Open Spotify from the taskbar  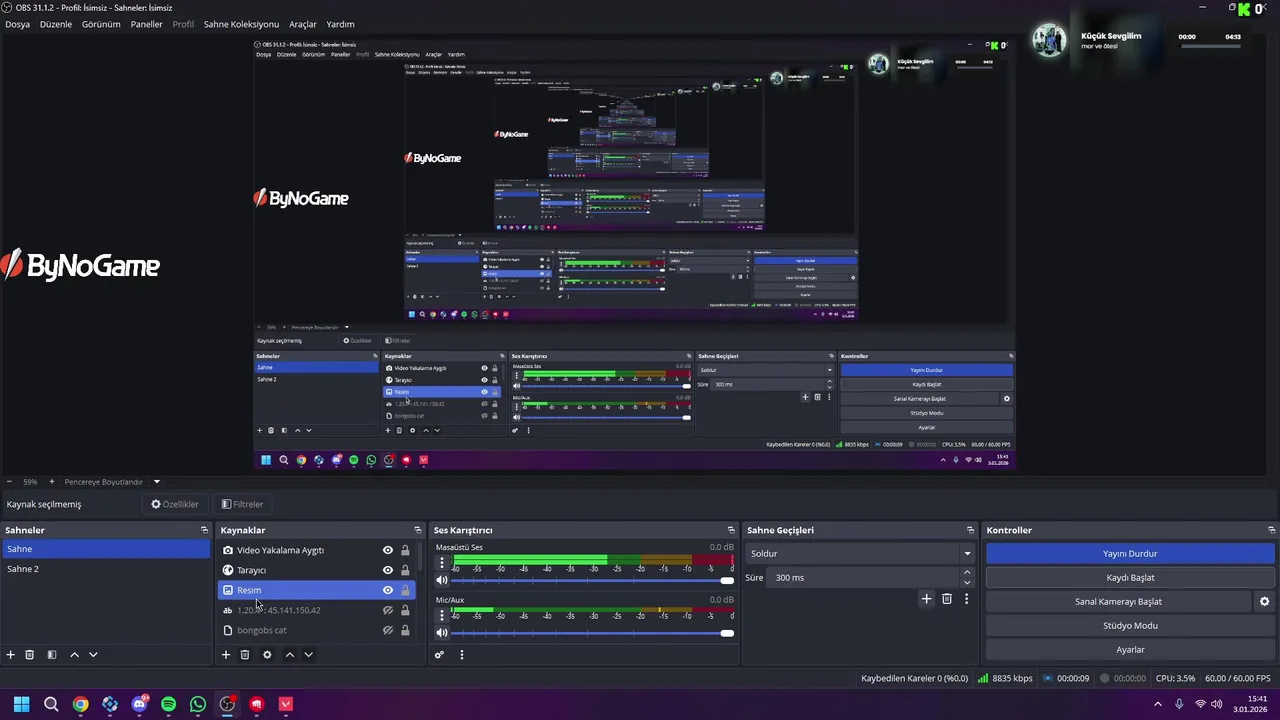click(x=168, y=704)
